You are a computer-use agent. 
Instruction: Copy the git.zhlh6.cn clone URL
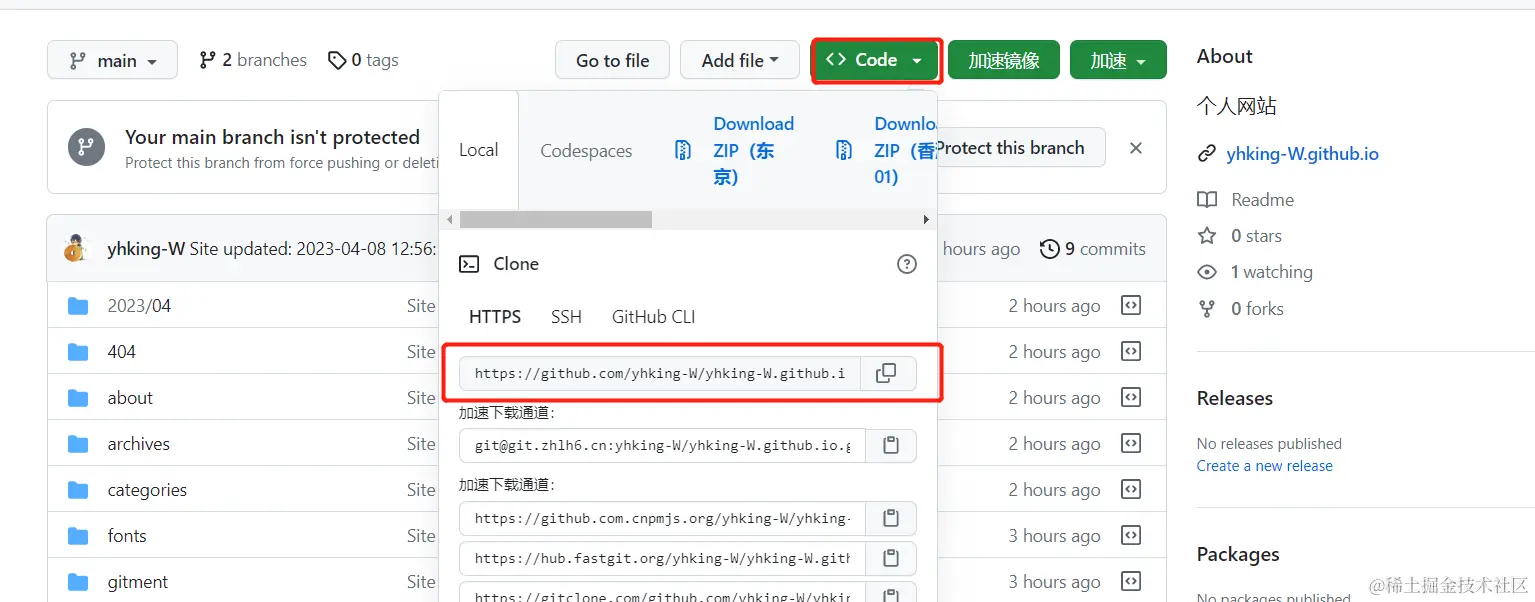tap(891, 445)
